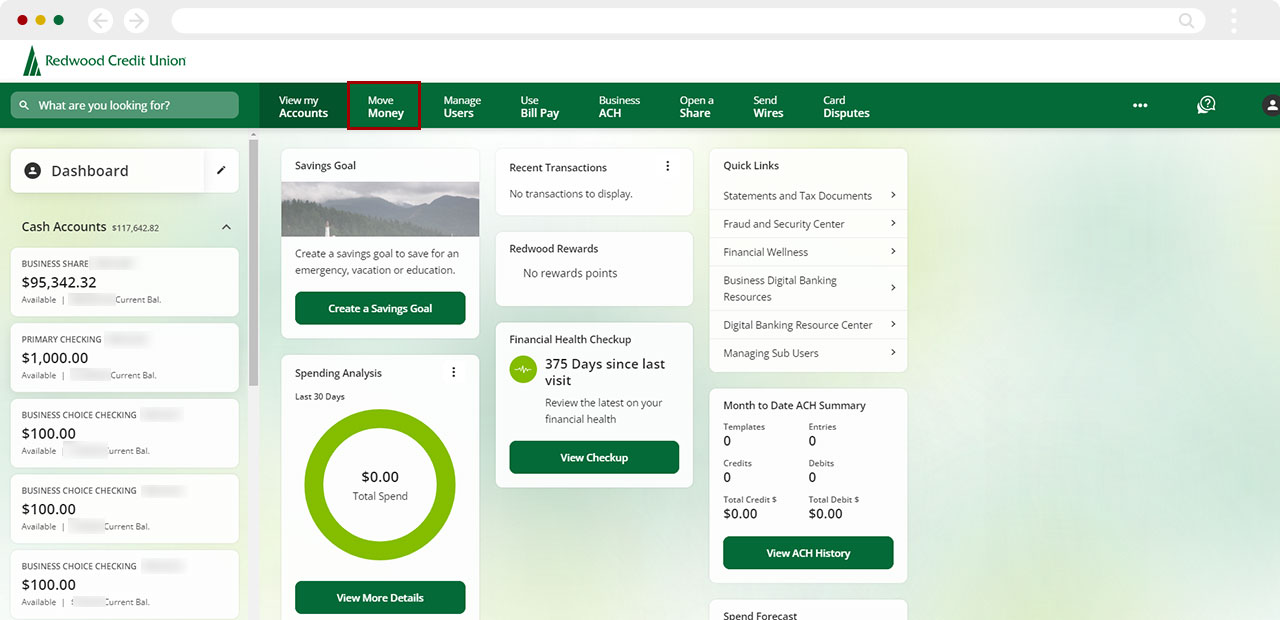This screenshot has height=620, width=1280.
Task: Select Open a Share
Action: click(696, 106)
